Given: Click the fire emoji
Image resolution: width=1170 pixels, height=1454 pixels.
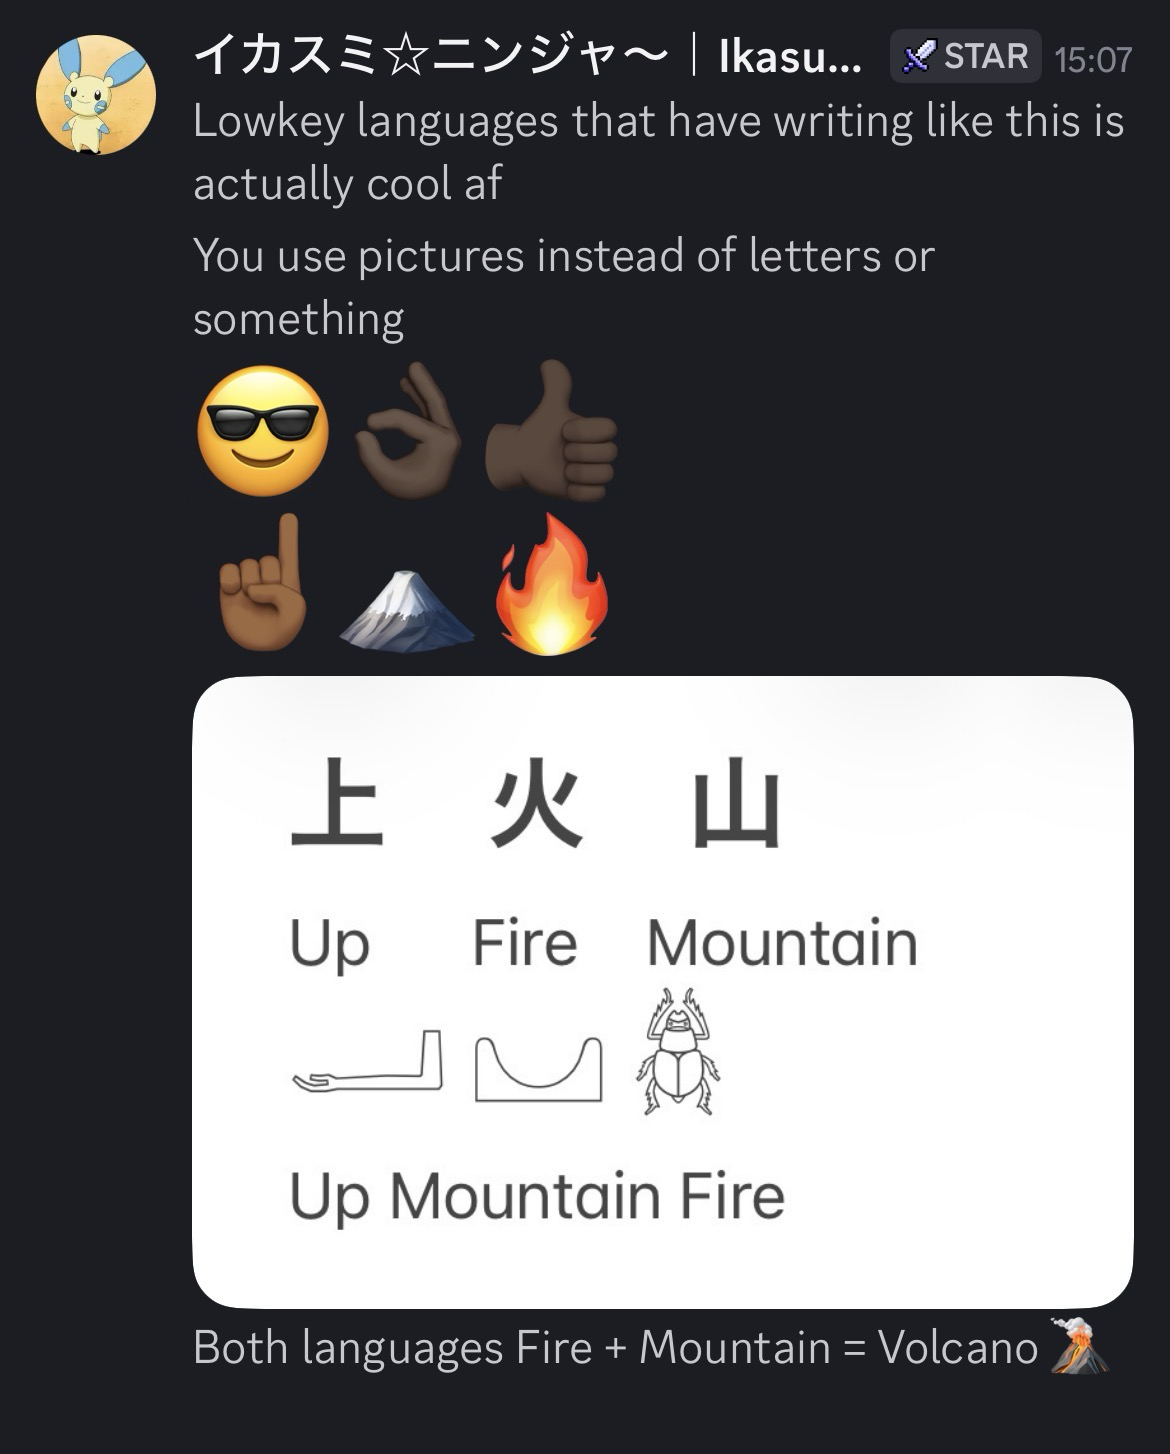Looking at the screenshot, I should [x=552, y=584].
